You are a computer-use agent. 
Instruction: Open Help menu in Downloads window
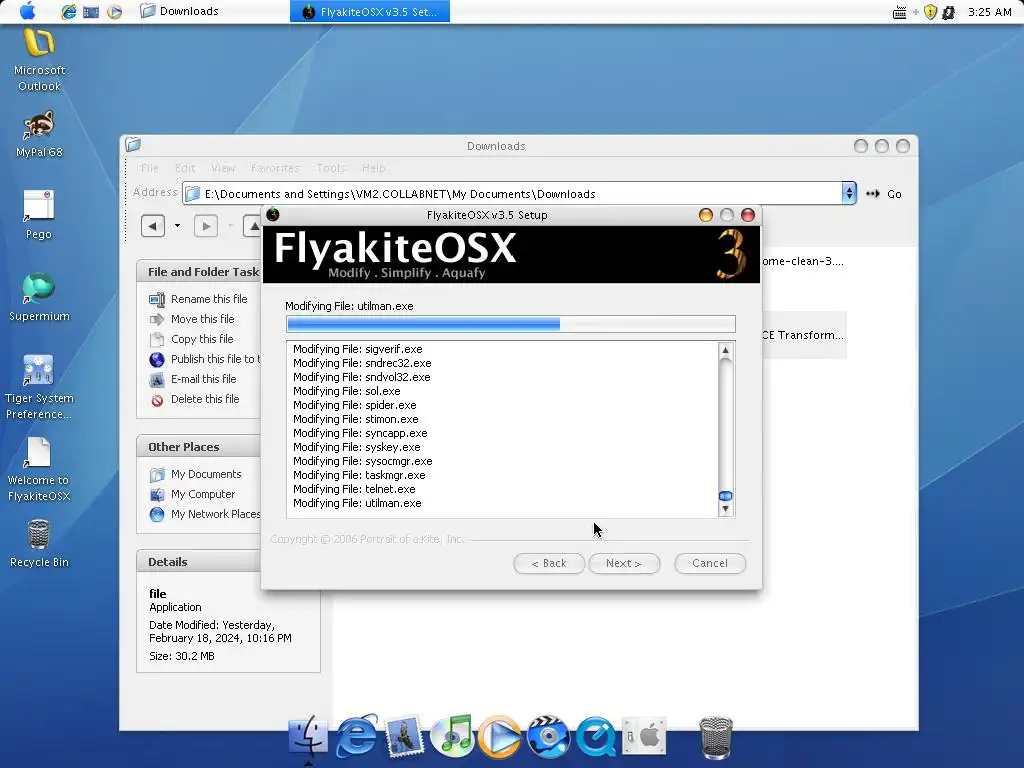pos(374,168)
